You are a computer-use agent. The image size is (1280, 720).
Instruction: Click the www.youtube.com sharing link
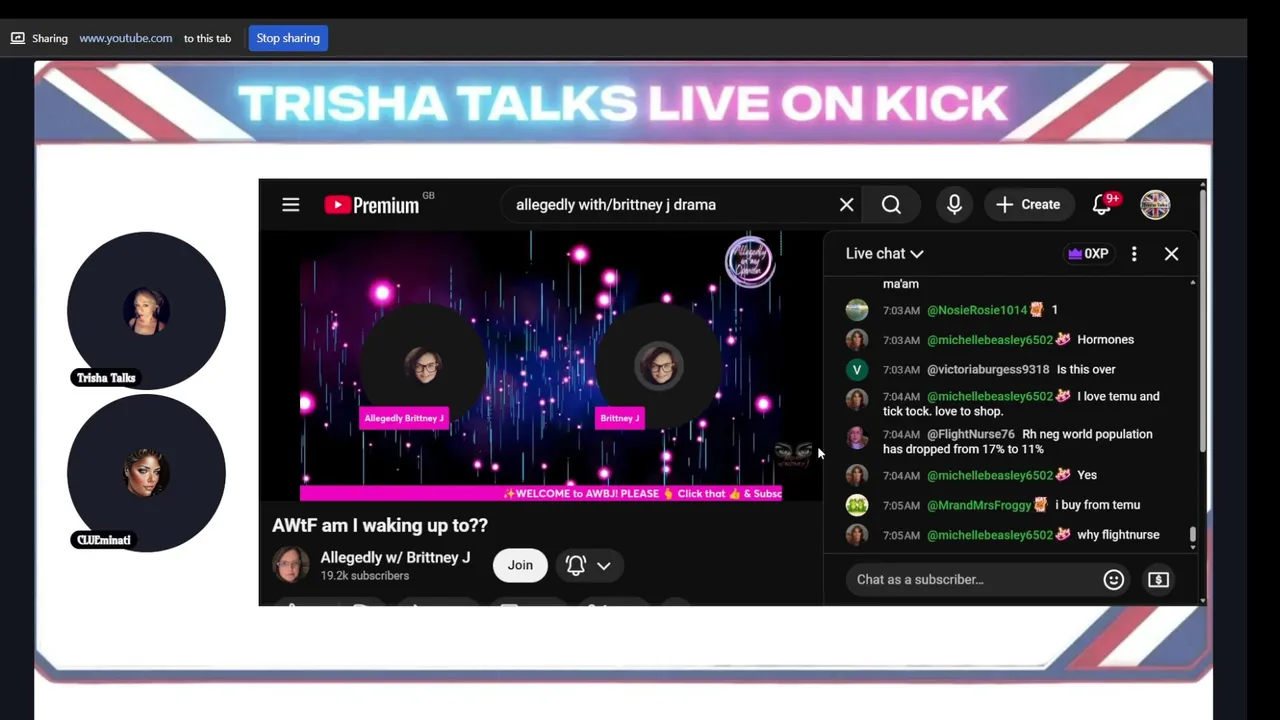coord(125,38)
